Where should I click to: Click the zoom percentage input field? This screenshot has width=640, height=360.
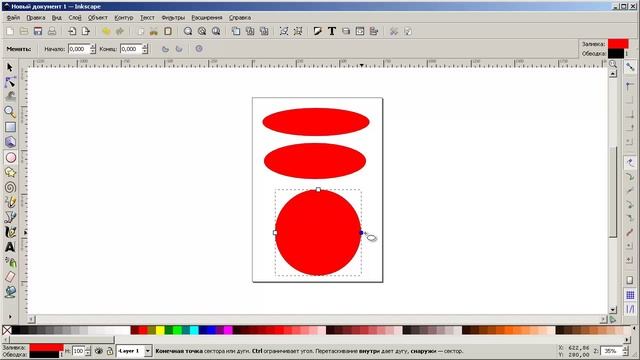[611, 351]
